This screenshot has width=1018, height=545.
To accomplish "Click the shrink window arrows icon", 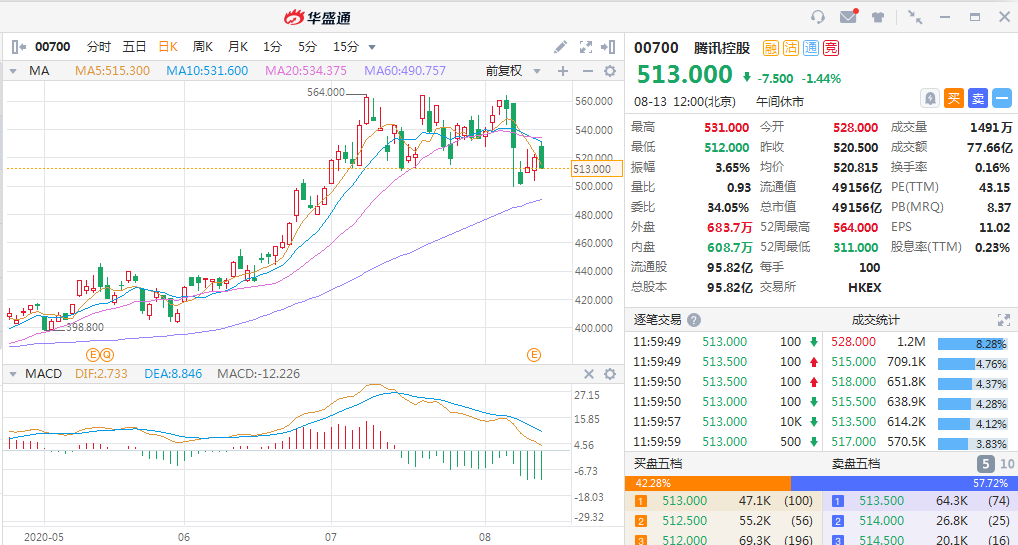I will 915,17.
